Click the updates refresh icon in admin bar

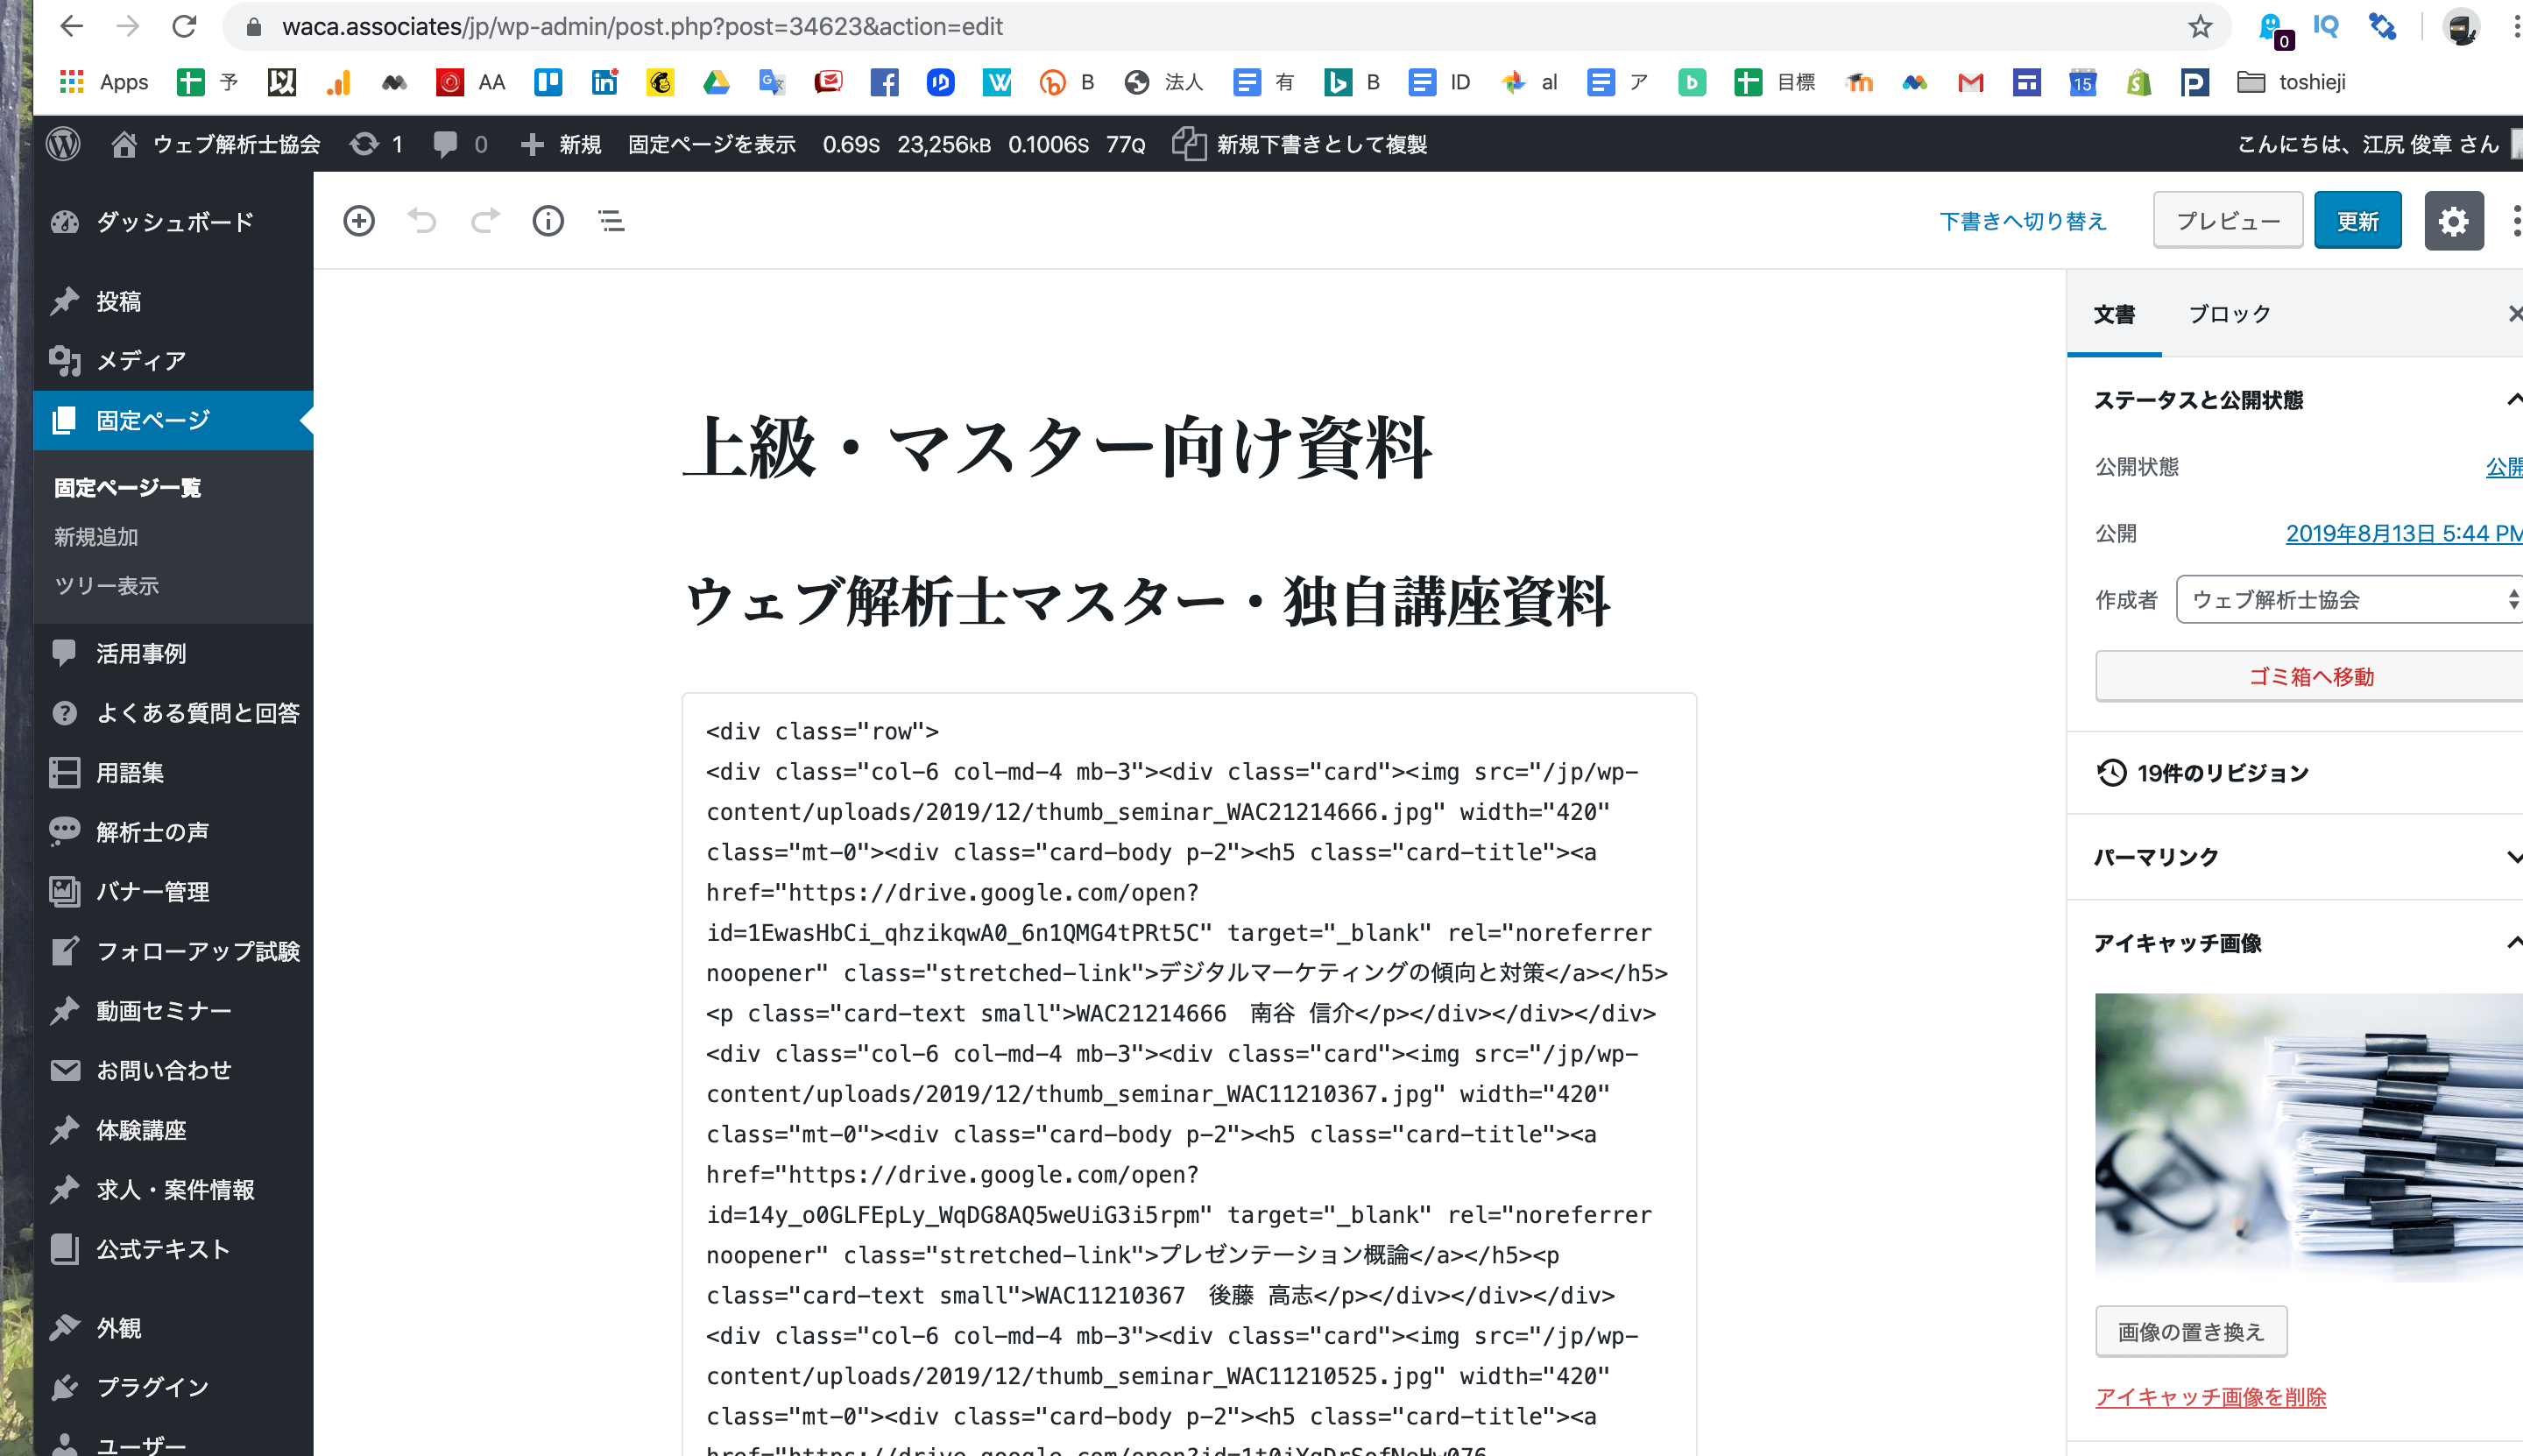tap(364, 144)
